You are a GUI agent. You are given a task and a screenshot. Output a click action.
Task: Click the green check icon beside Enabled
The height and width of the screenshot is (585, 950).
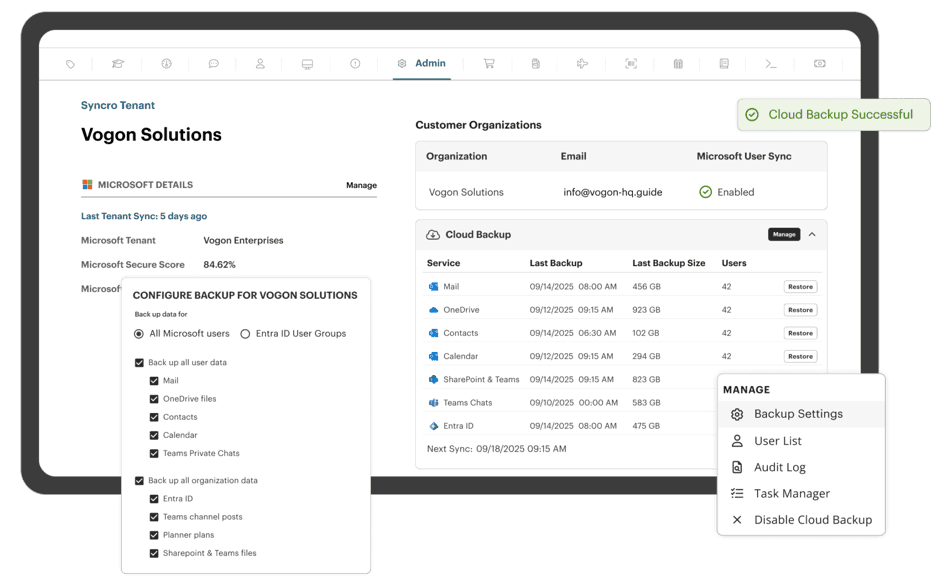[x=705, y=192]
